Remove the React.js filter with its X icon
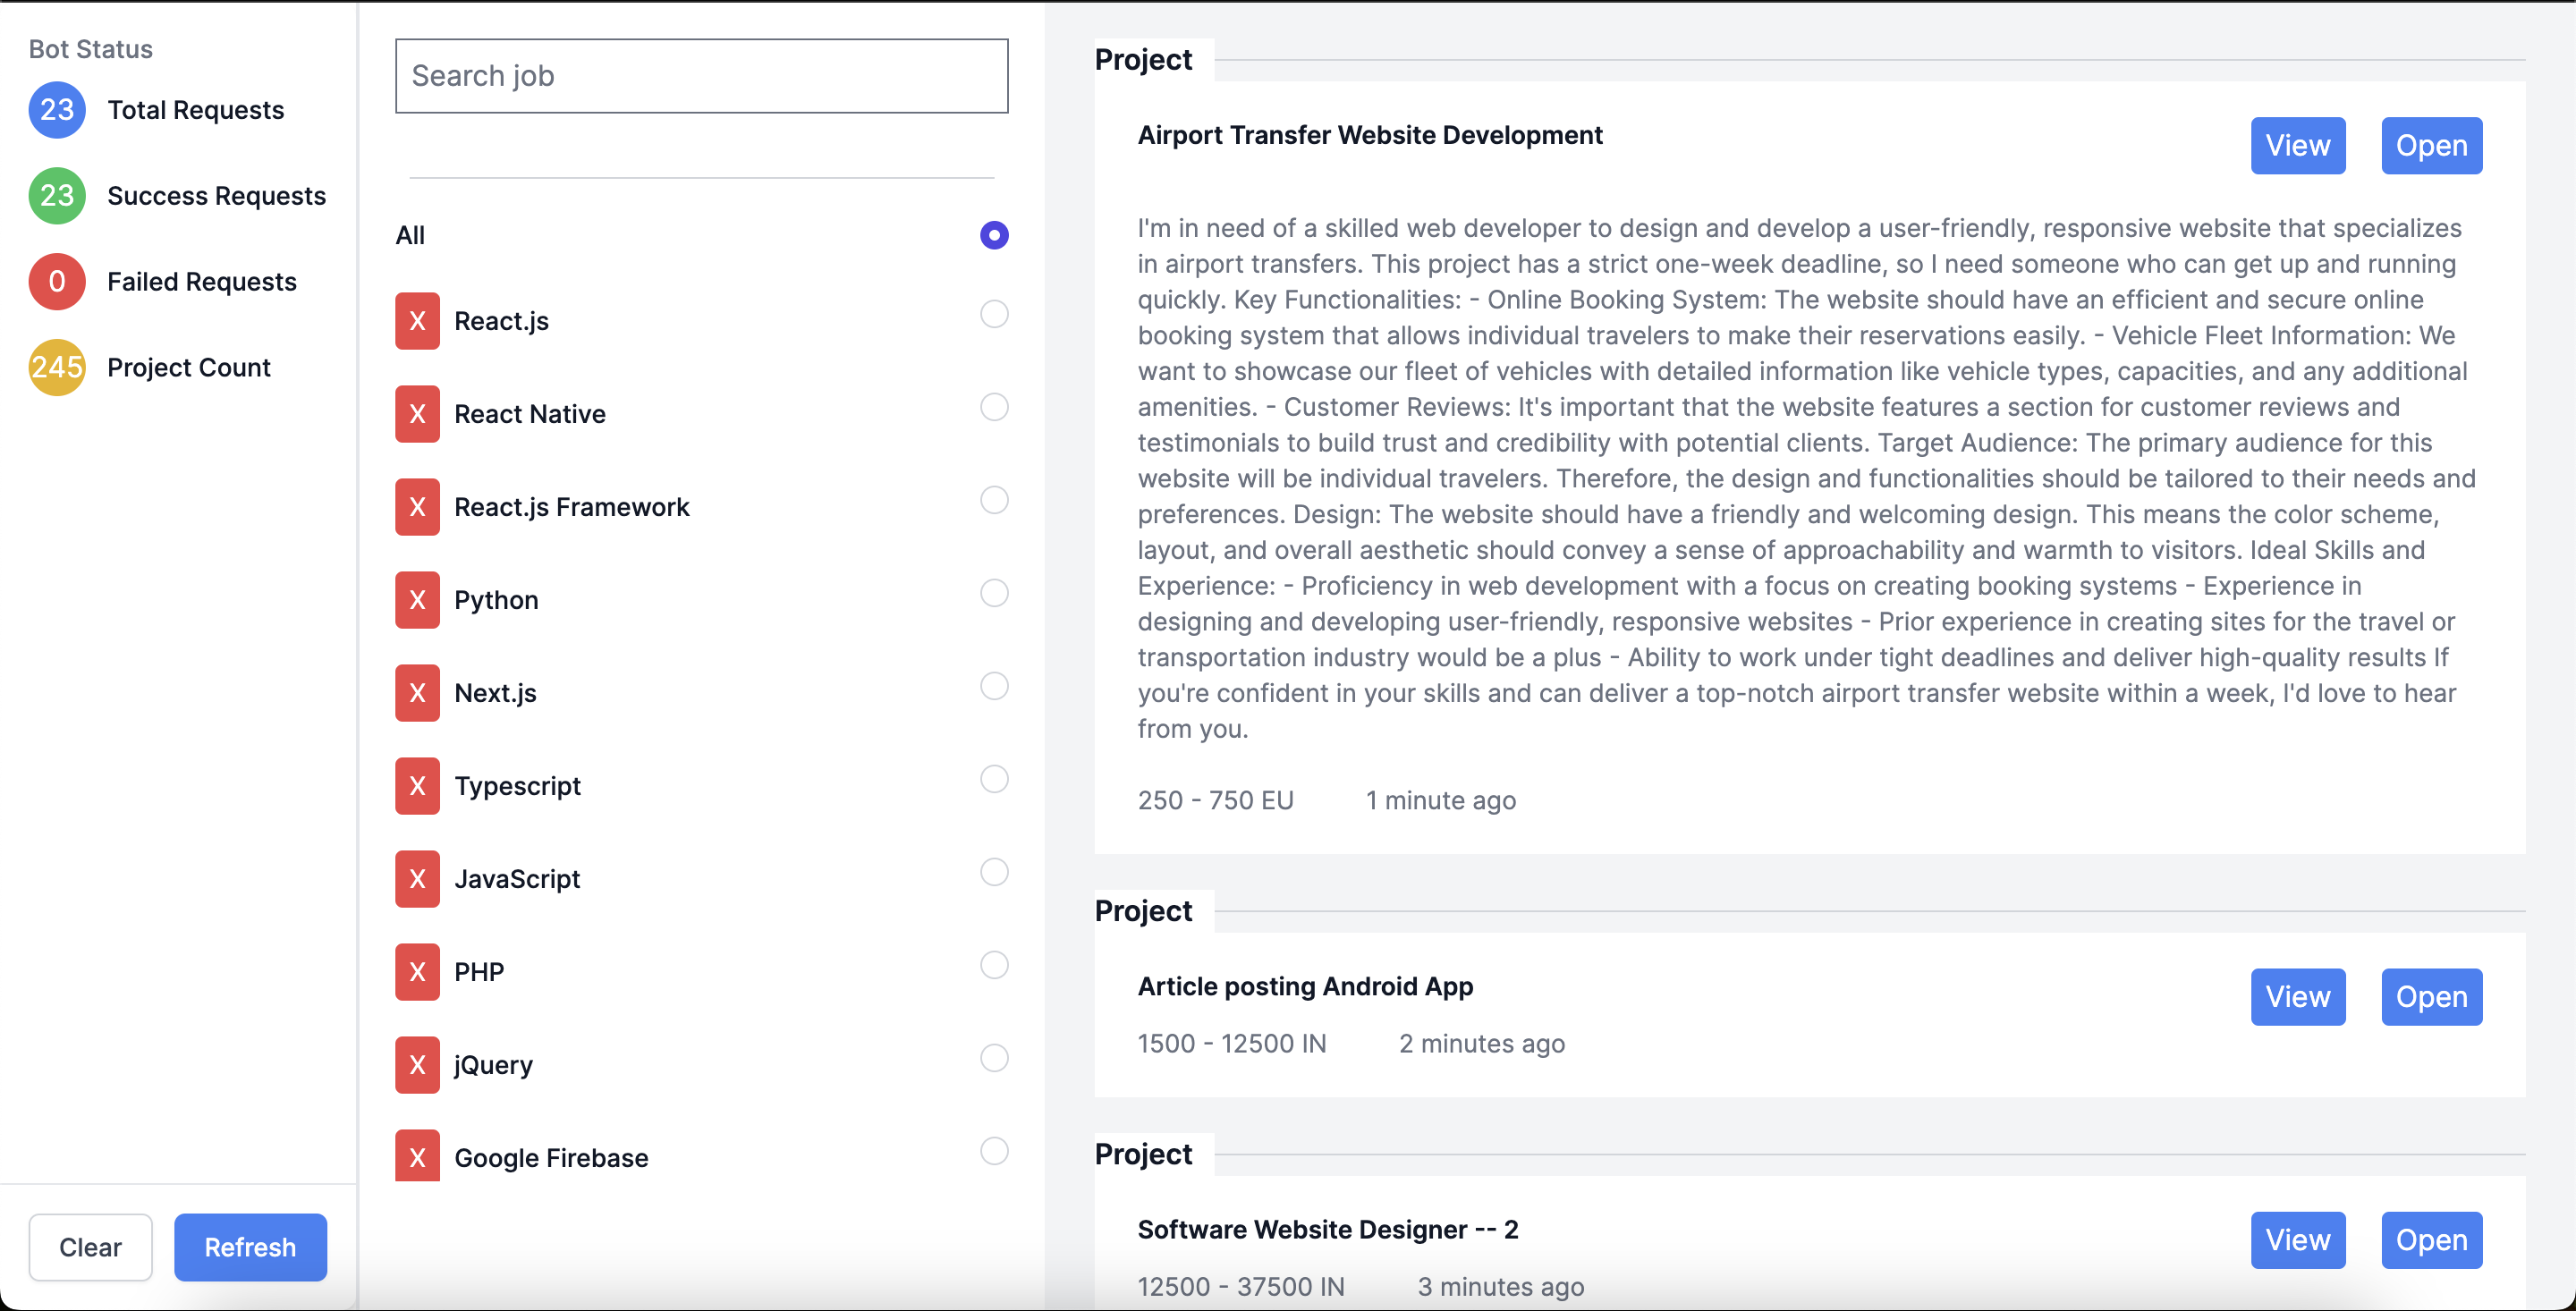The image size is (2576, 1311). pos(417,321)
